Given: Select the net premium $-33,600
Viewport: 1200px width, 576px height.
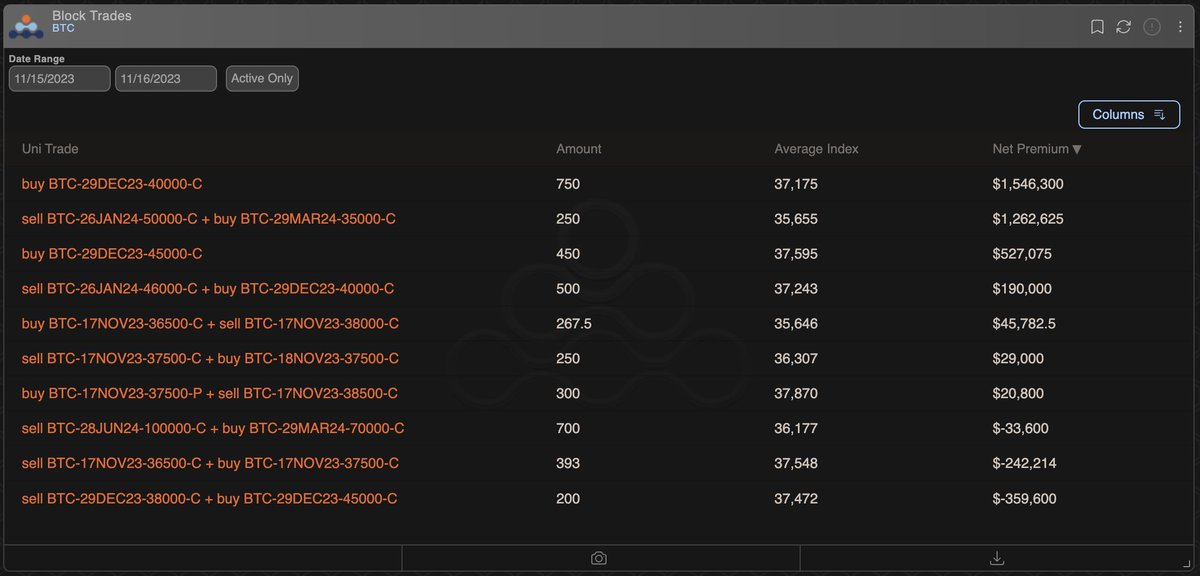Looking at the screenshot, I should tap(1020, 428).
